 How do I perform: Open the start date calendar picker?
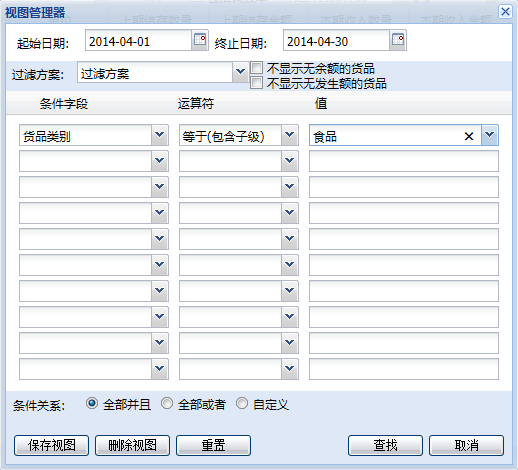[200, 40]
